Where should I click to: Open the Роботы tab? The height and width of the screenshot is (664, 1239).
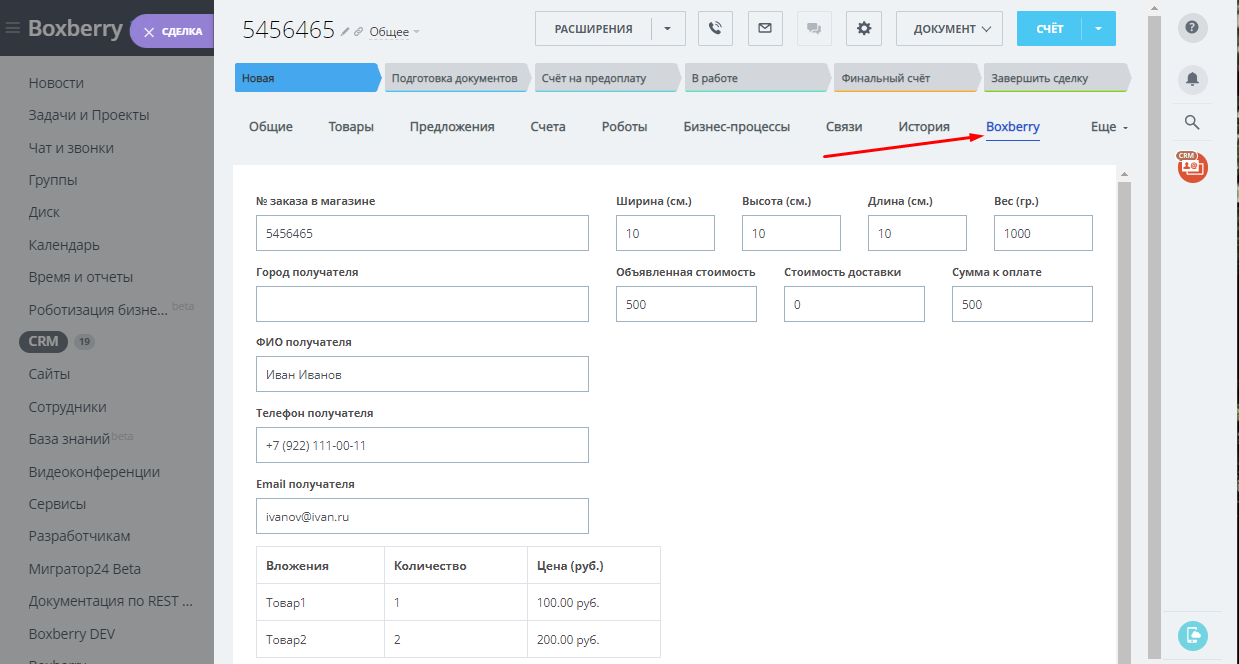pos(624,127)
